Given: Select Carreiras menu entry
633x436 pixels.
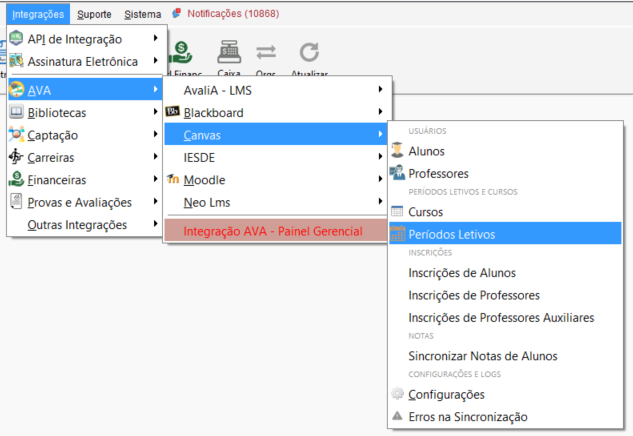Looking at the screenshot, I should [x=85, y=157].
